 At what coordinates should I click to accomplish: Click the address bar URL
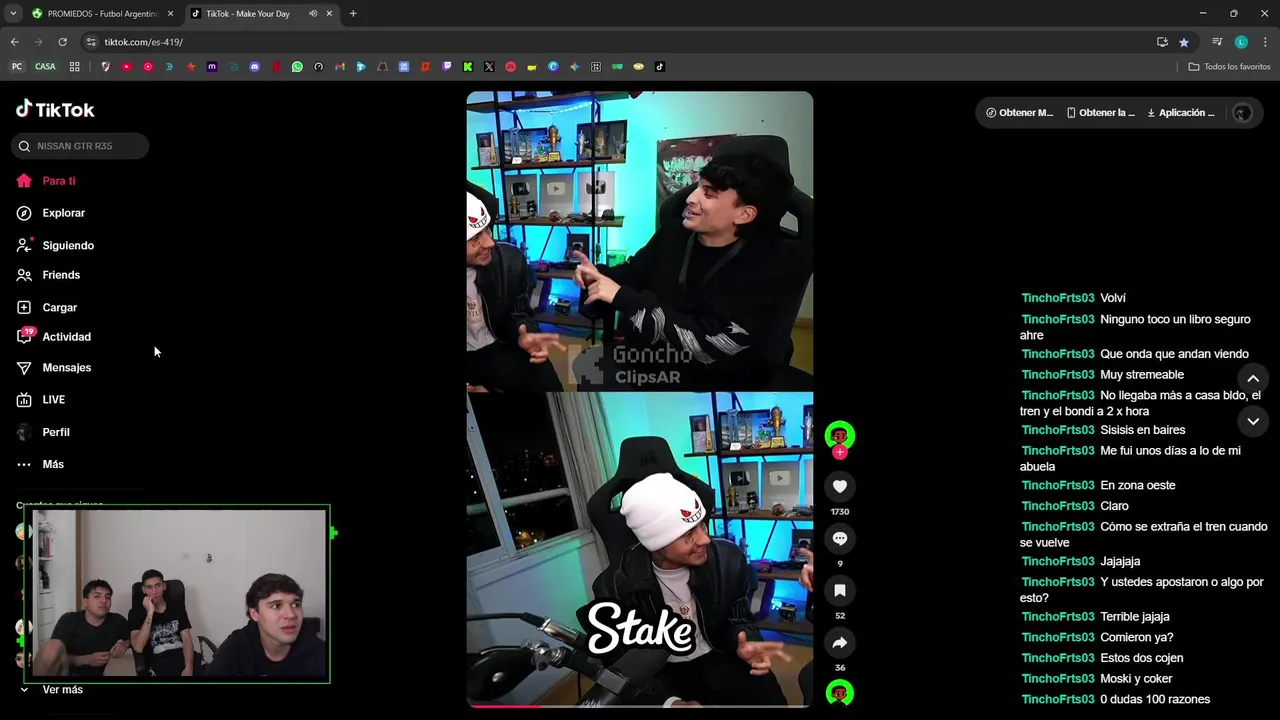pos(144,42)
